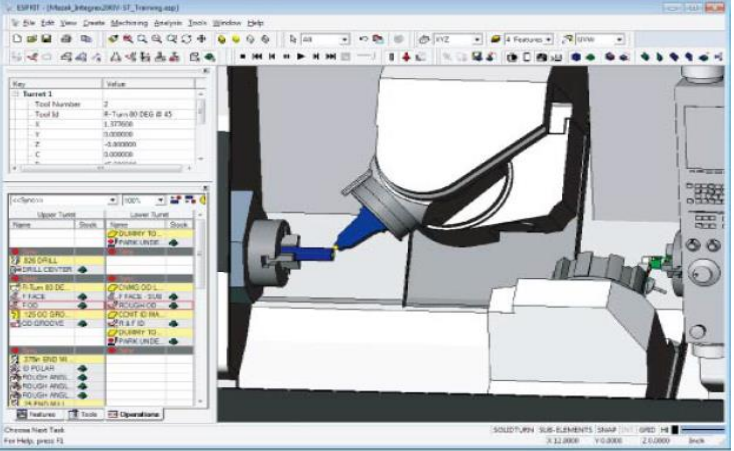Click the Open file folder icon

click(x=32, y=39)
